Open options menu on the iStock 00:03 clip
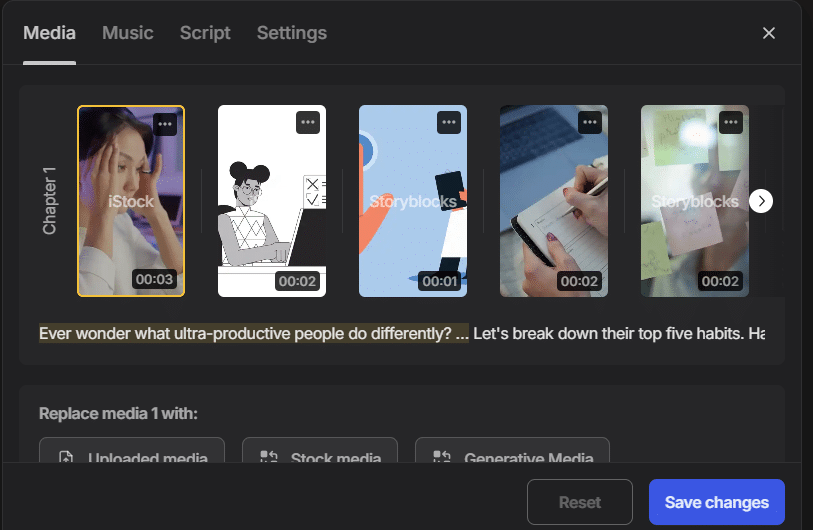 tap(165, 124)
